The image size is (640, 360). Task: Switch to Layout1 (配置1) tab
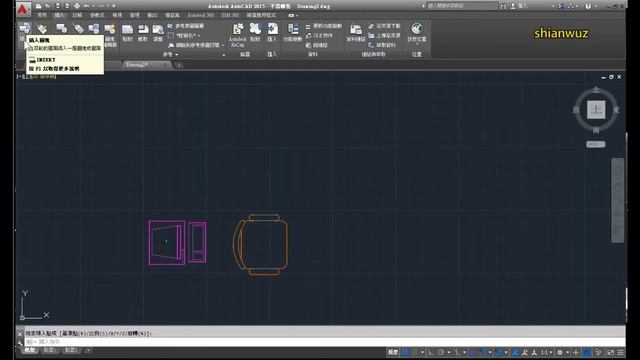49,350
